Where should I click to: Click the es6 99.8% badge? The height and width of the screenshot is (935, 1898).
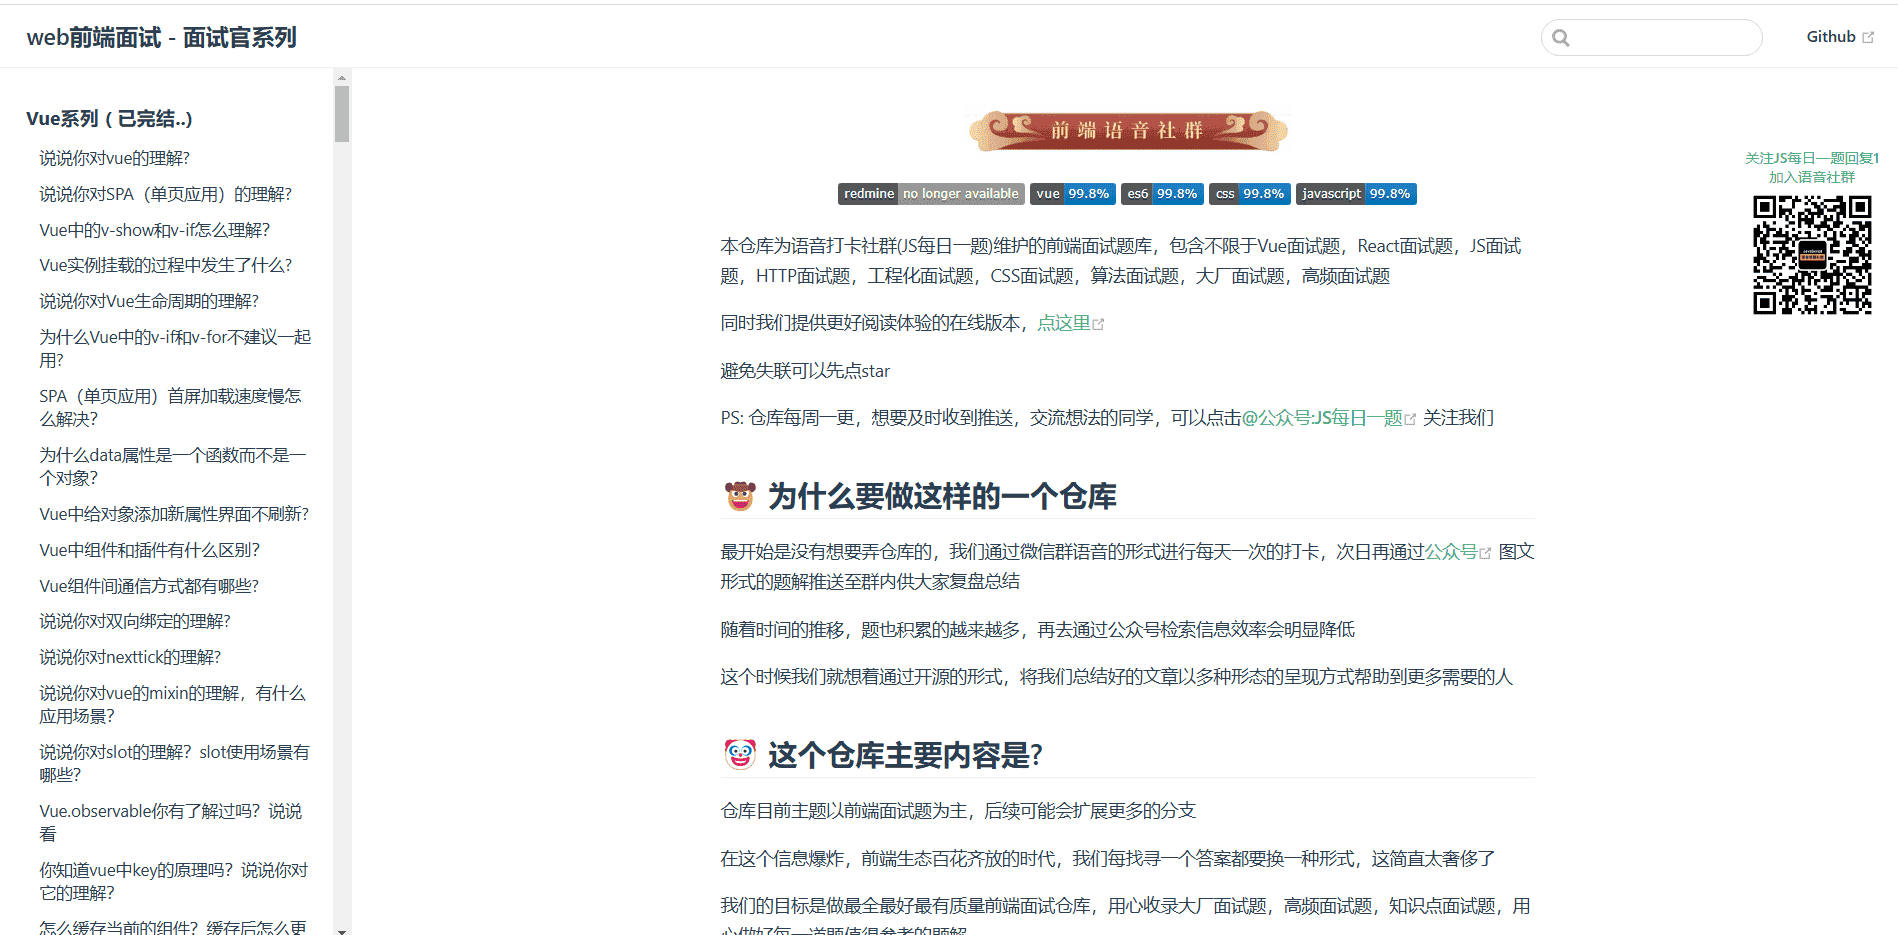click(x=1162, y=194)
